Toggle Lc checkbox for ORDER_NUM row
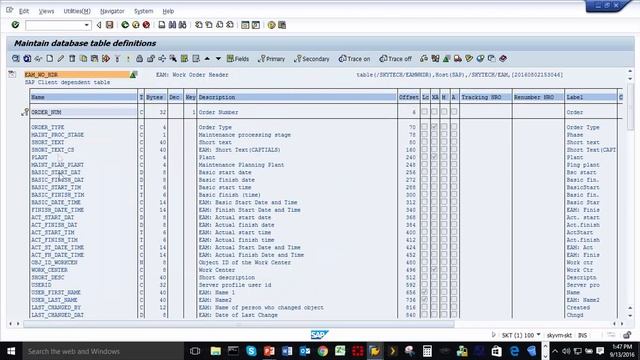Viewport: 640px width, 360px height. [x=424, y=111]
